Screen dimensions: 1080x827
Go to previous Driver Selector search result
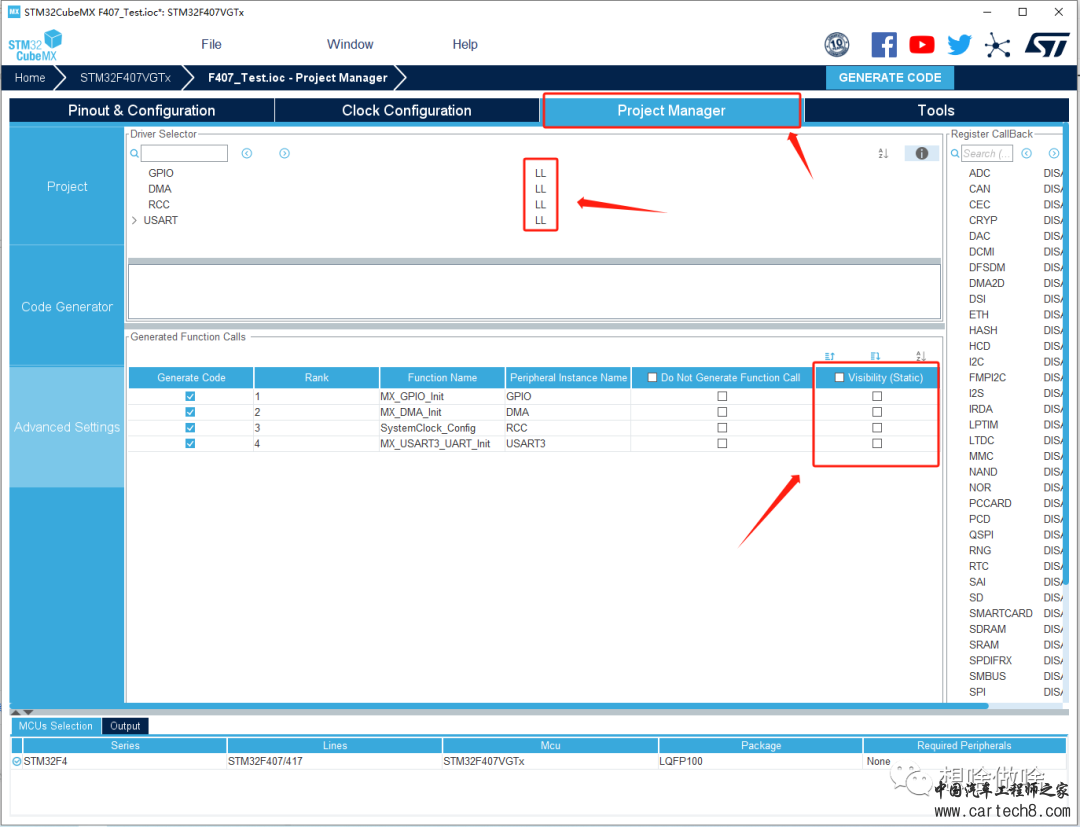point(247,153)
